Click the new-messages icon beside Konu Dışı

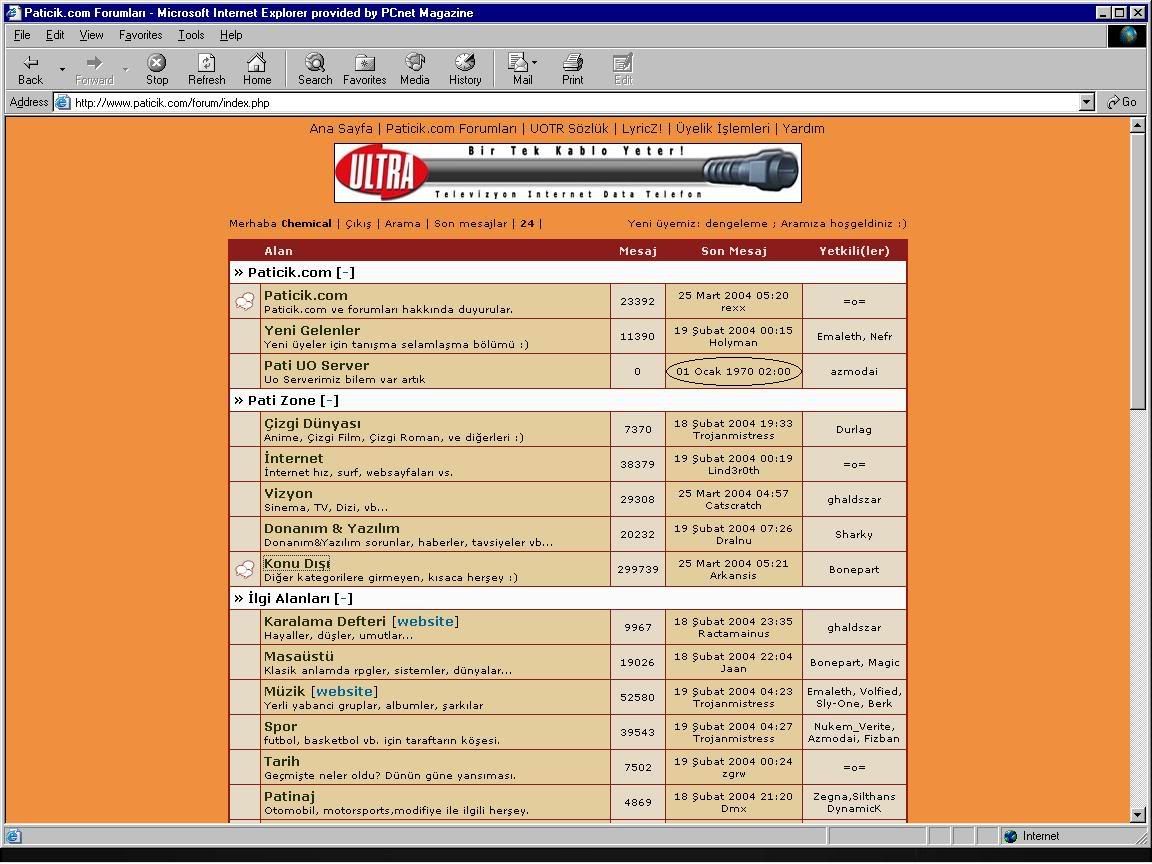pos(245,569)
